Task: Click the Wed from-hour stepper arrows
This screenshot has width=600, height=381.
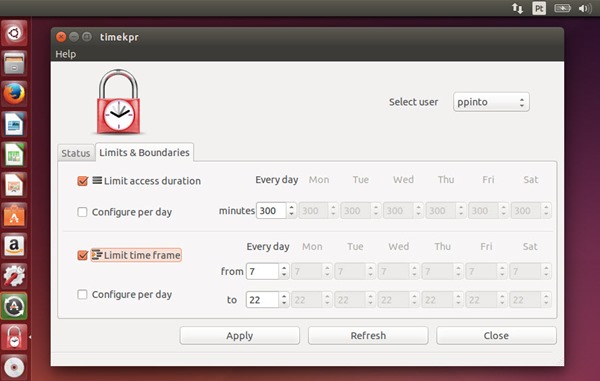Action: pyautogui.click(x=414, y=271)
